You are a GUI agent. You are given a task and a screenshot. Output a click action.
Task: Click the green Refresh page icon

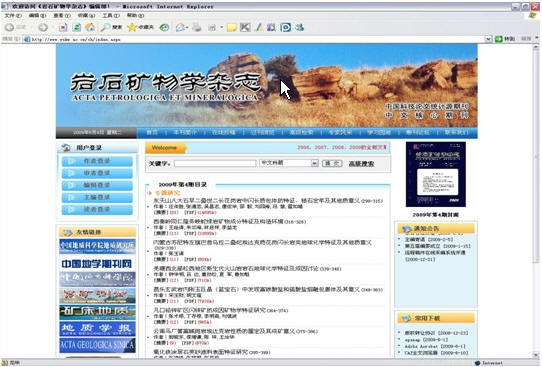[76, 27]
